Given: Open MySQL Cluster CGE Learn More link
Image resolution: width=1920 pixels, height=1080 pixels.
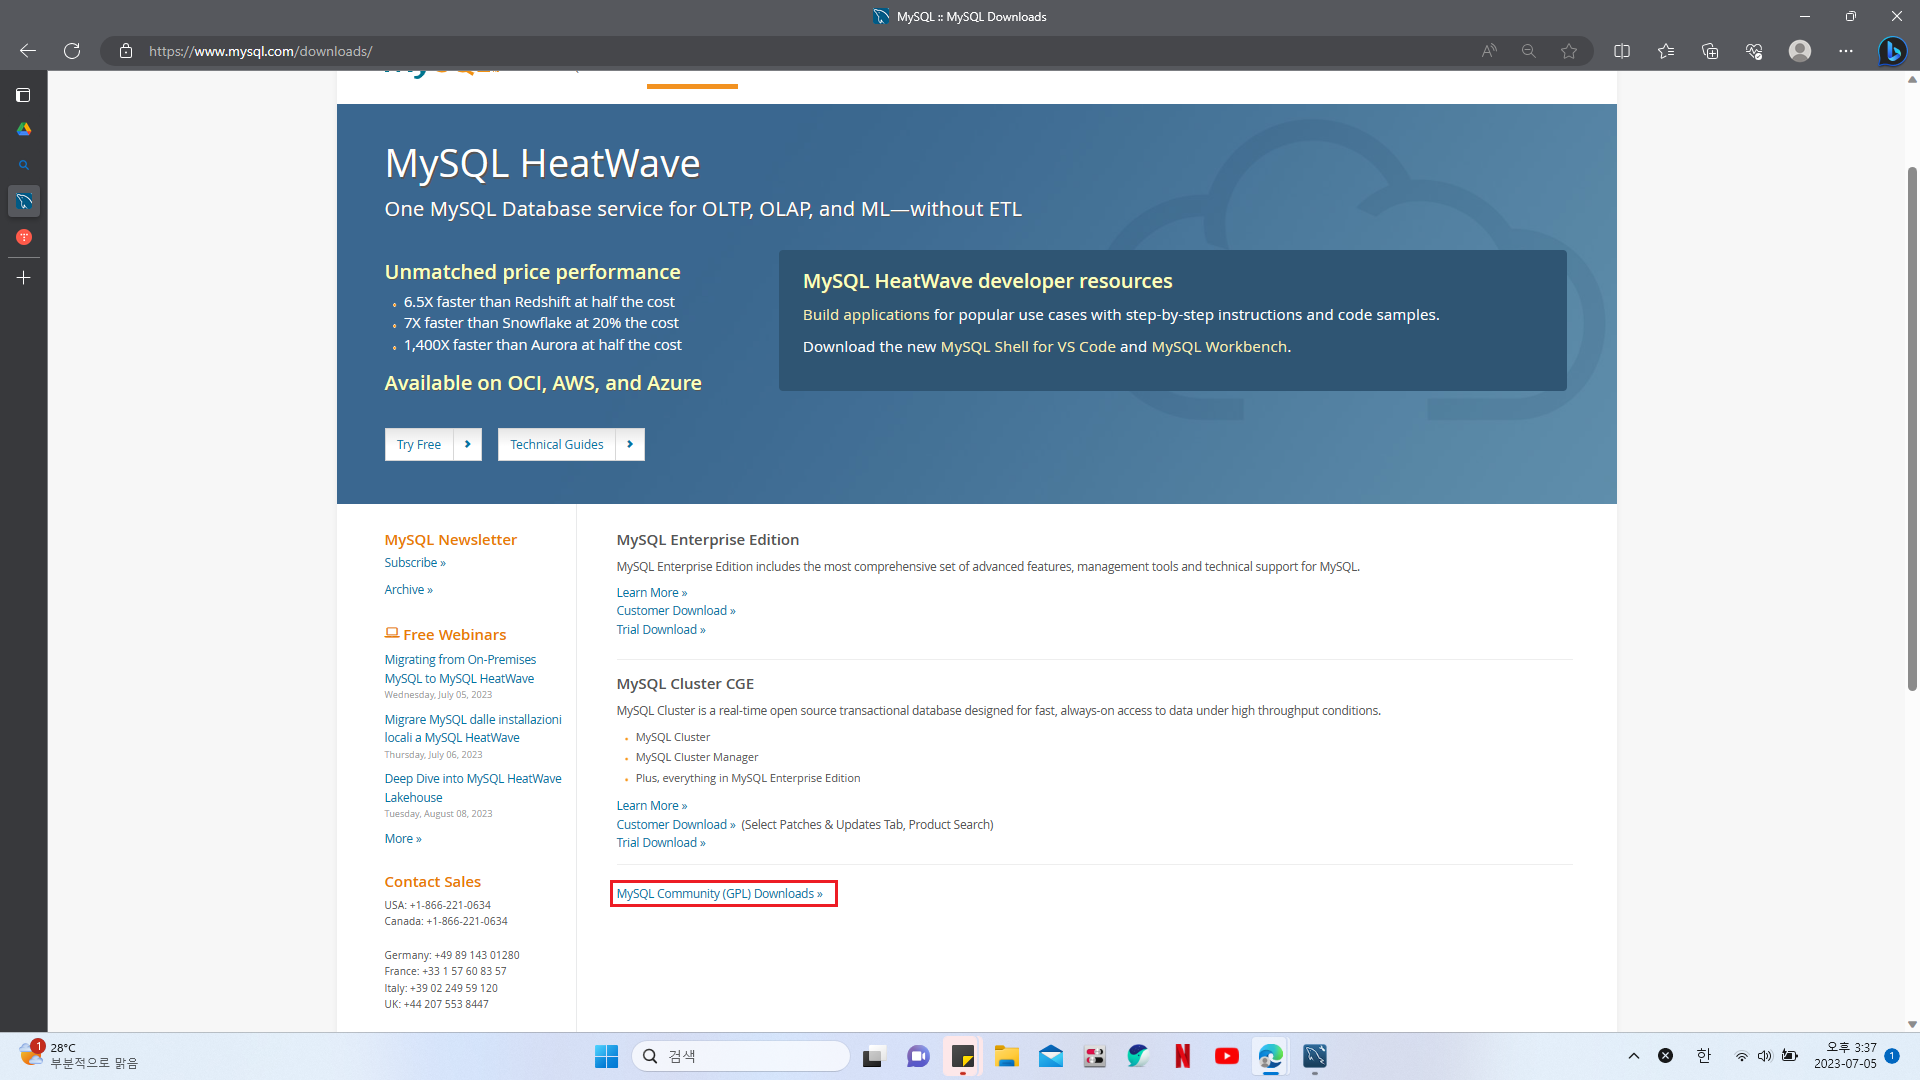Looking at the screenshot, I should [652, 805].
